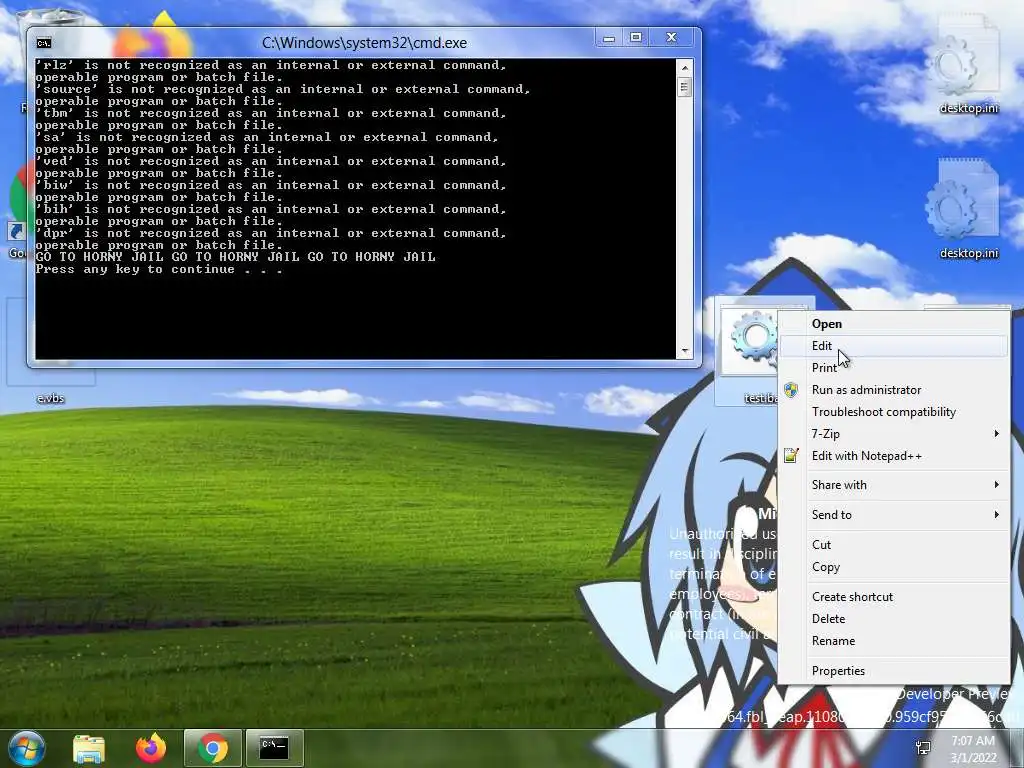1024x768 pixels.
Task: Choose Edit with Notepad++
Action: (x=893, y=456)
